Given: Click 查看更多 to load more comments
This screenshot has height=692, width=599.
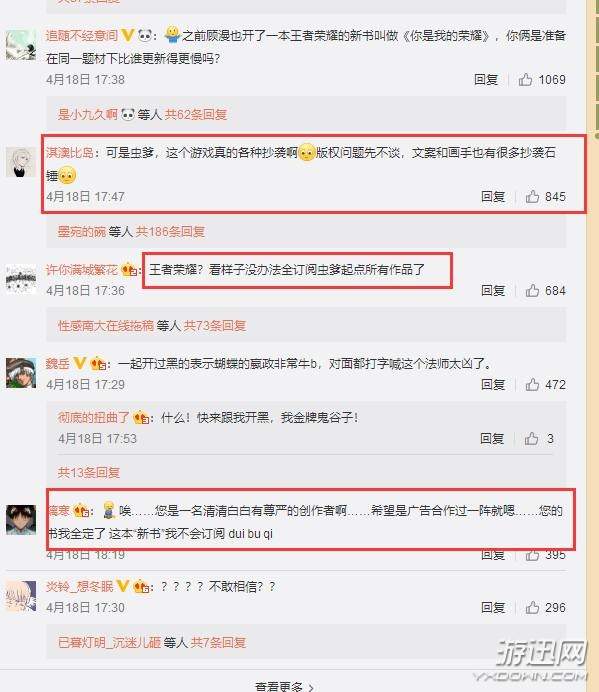Looking at the screenshot, I should 284,687.
